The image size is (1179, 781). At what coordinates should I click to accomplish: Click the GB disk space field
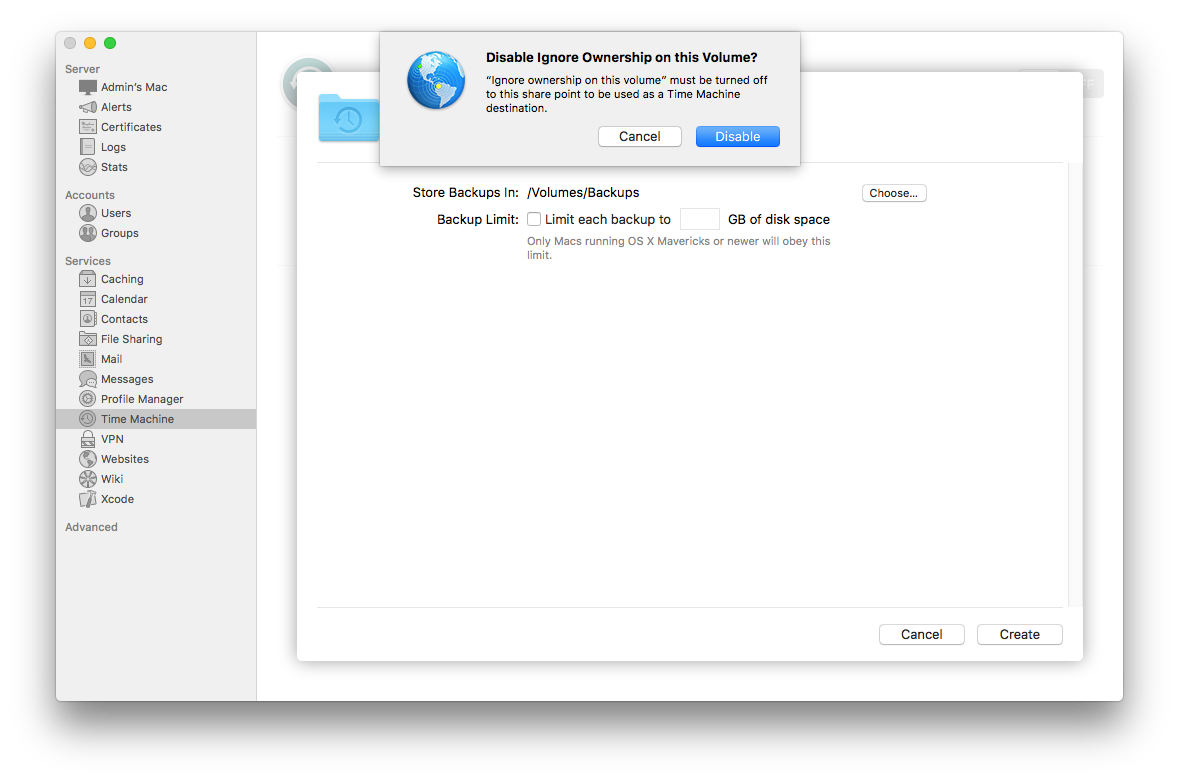point(699,218)
